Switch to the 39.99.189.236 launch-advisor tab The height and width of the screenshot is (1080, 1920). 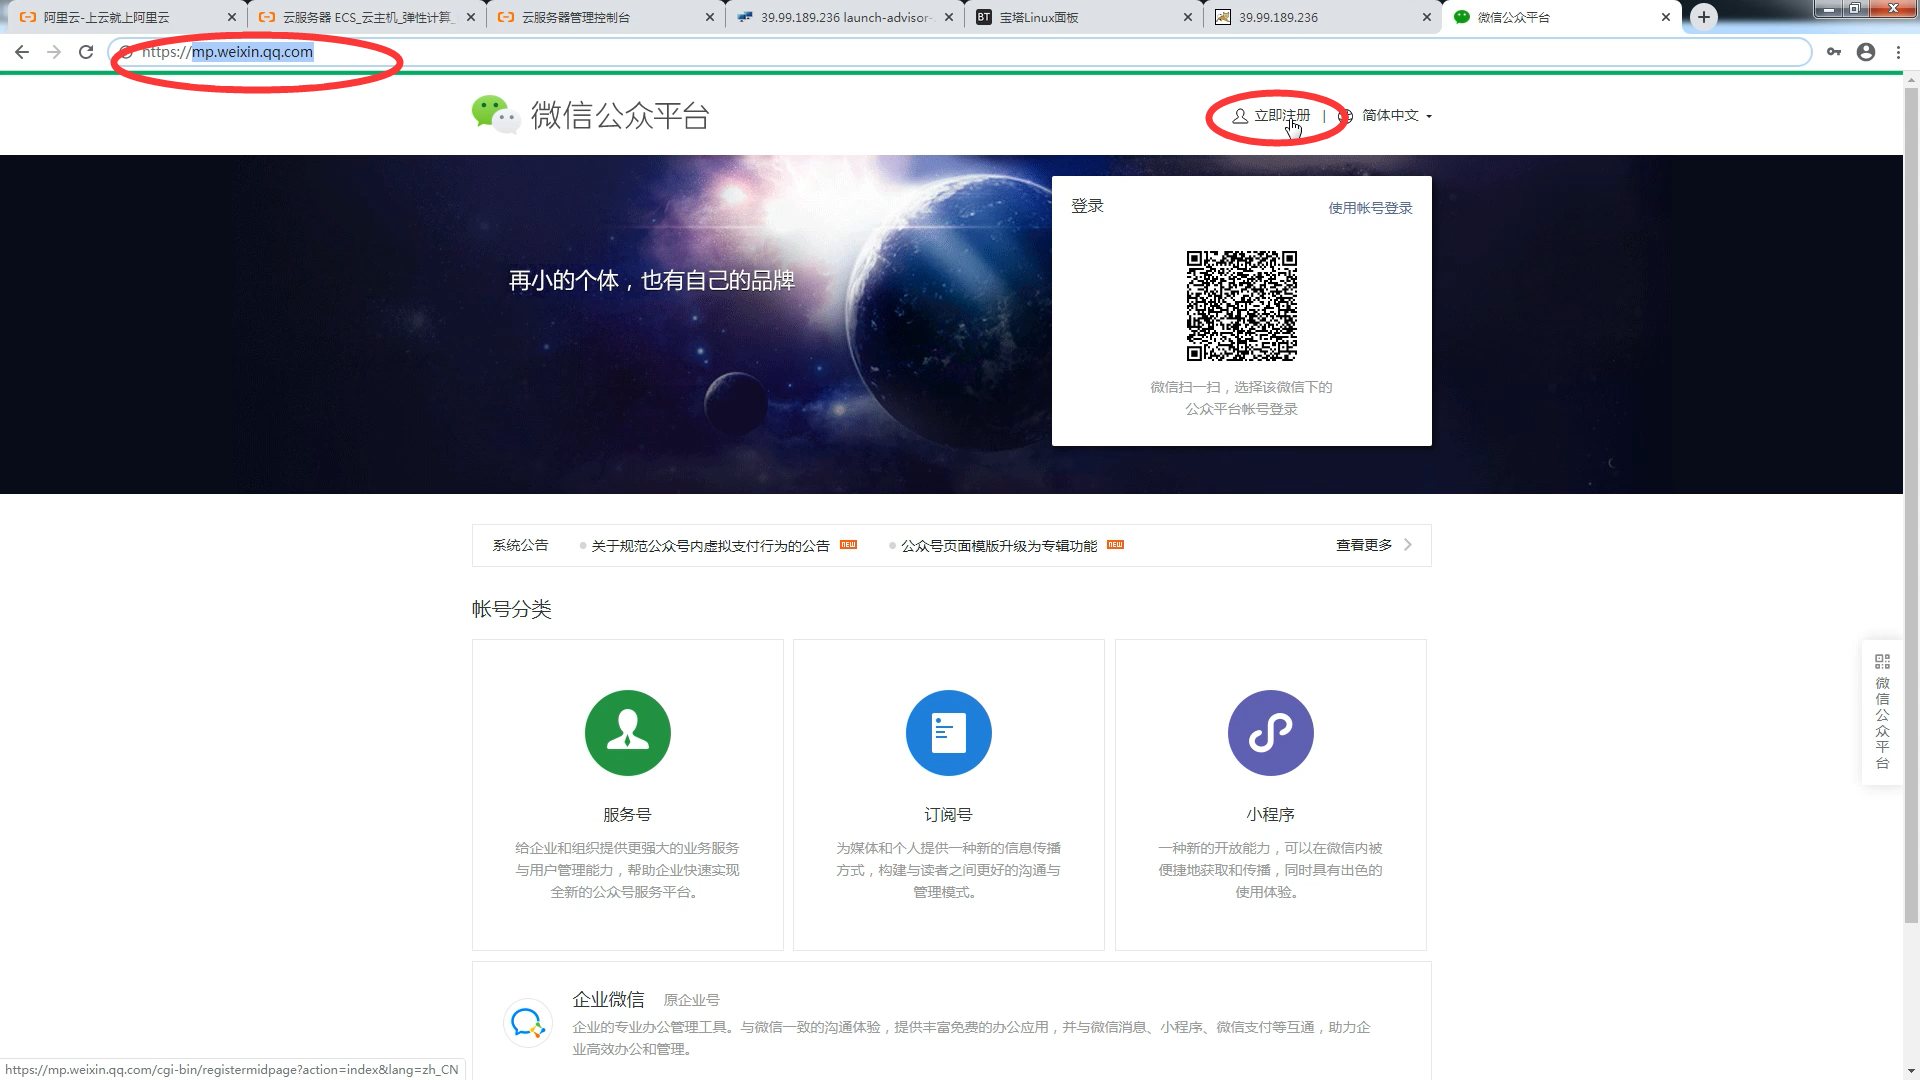[x=844, y=17]
